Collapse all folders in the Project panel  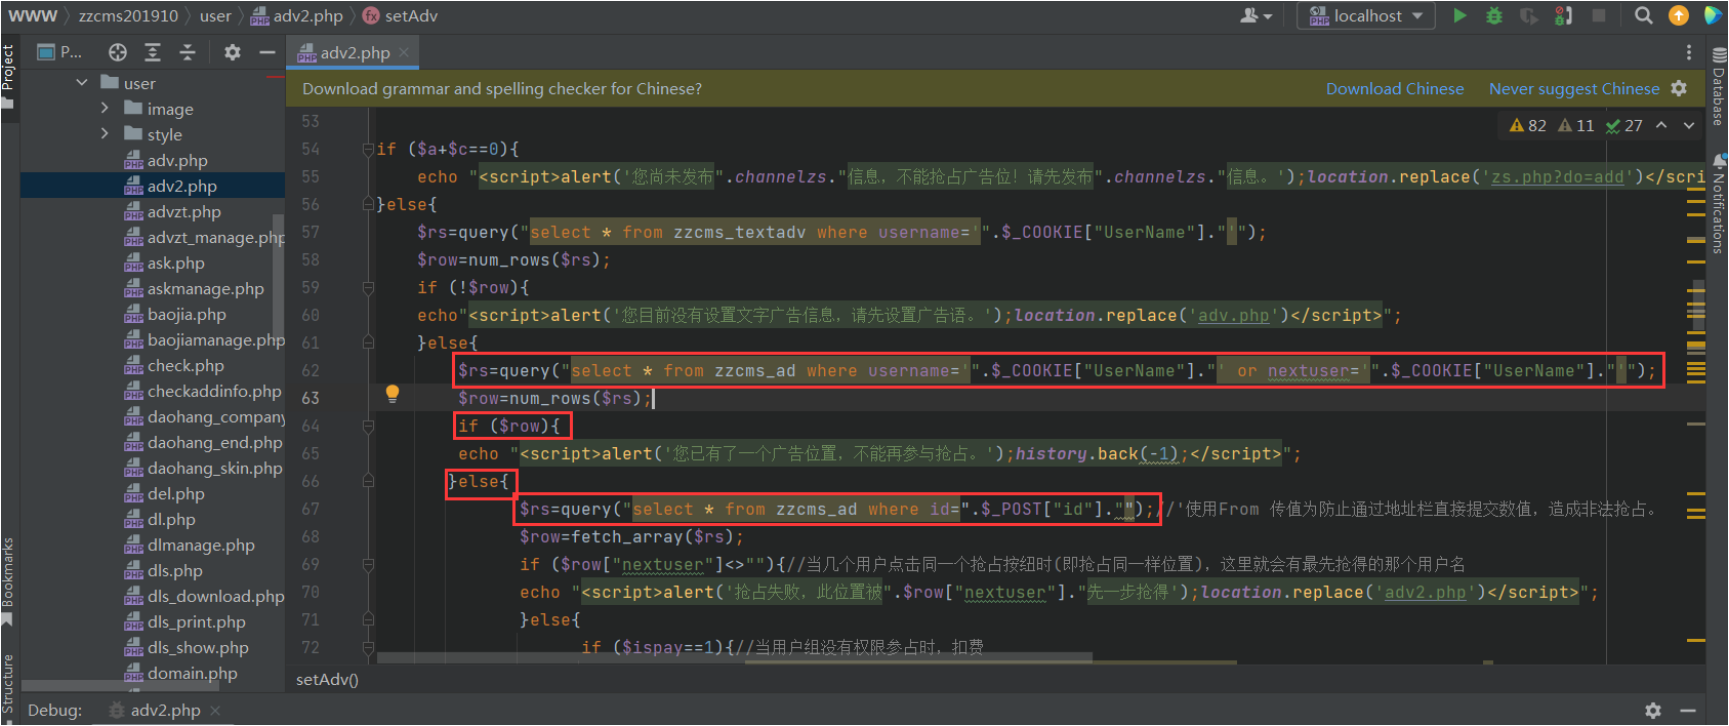click(x=187, y=53)
